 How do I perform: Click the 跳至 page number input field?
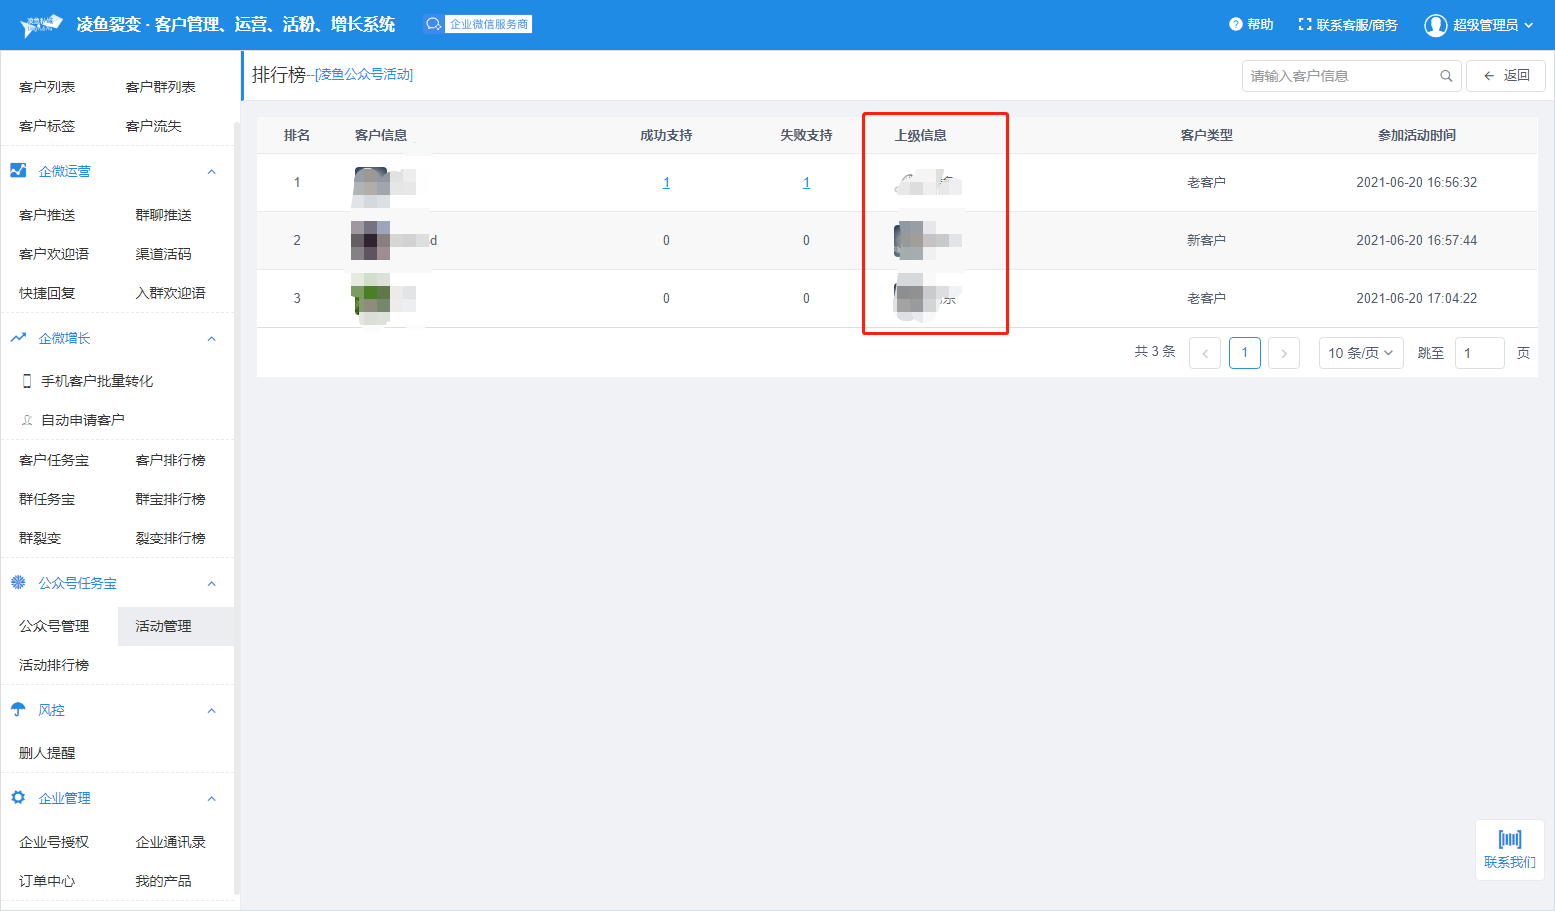(1479, 353)
